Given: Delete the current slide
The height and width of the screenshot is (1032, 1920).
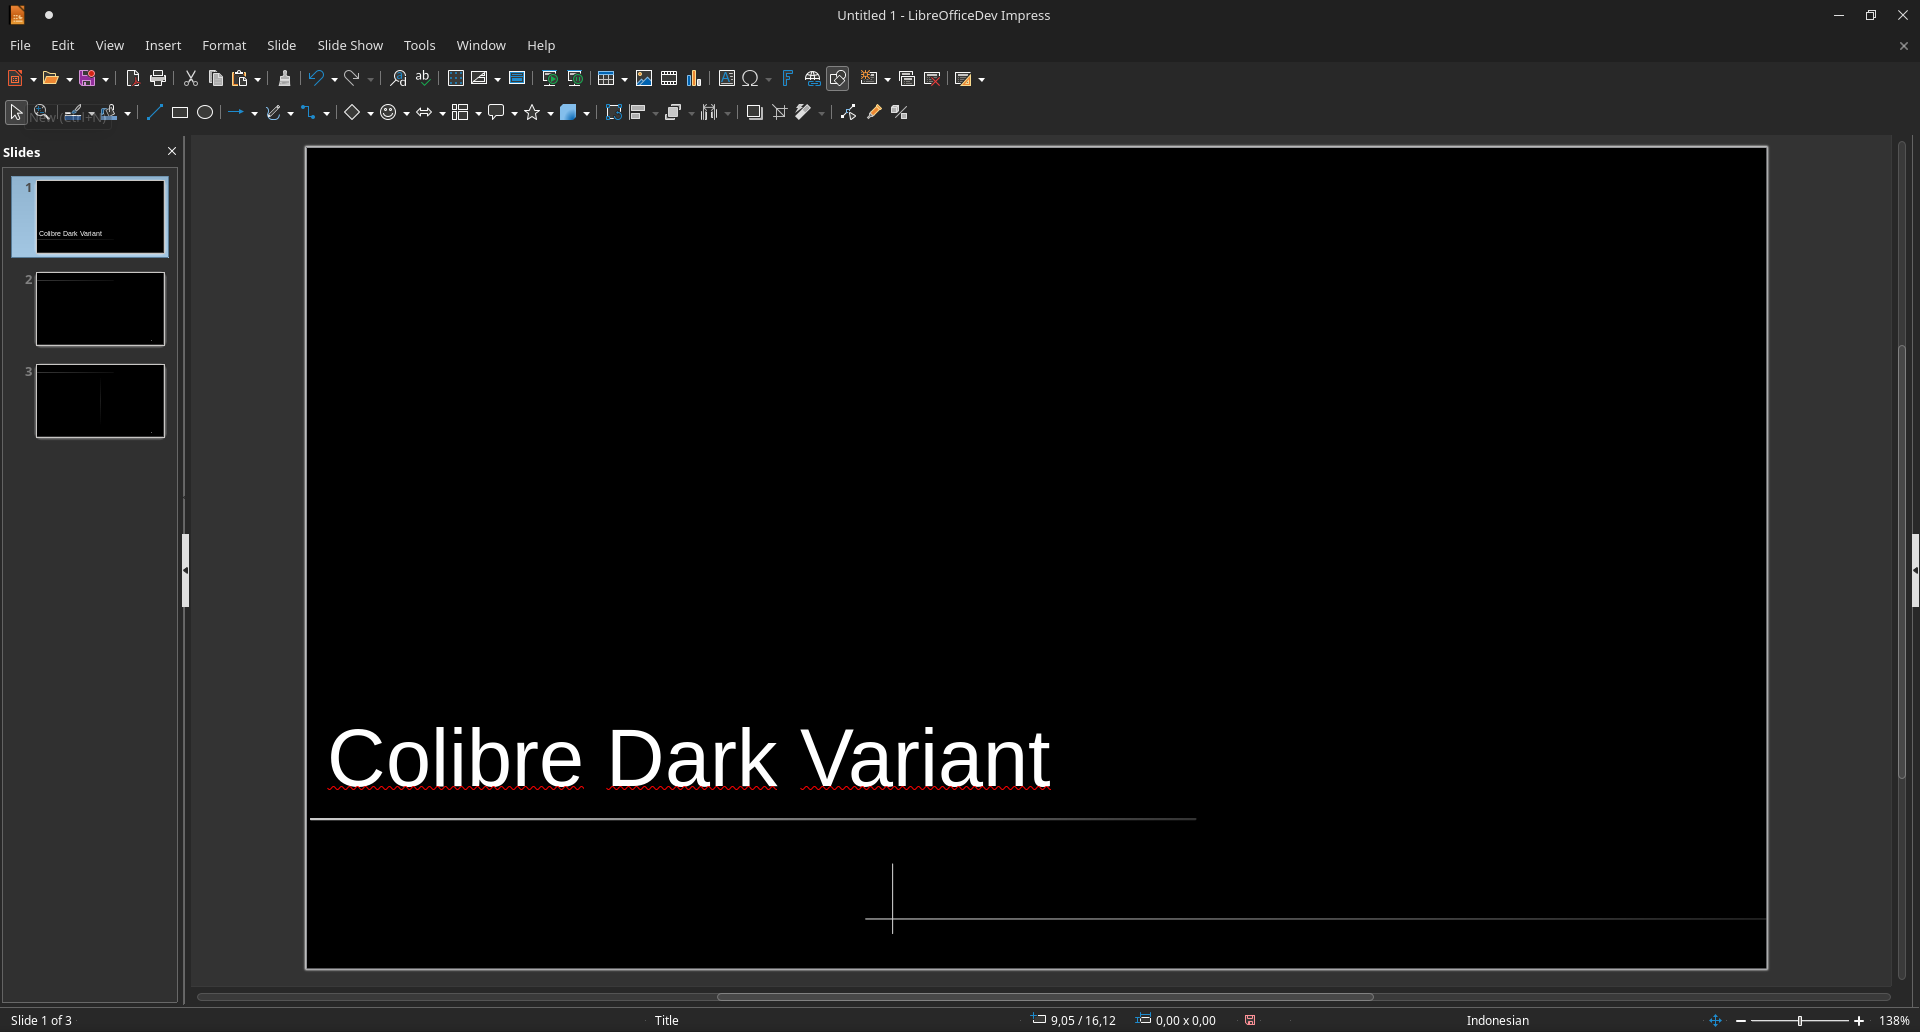Looking at the screenshot, I should pyautogui.click(x=932, y=79).
